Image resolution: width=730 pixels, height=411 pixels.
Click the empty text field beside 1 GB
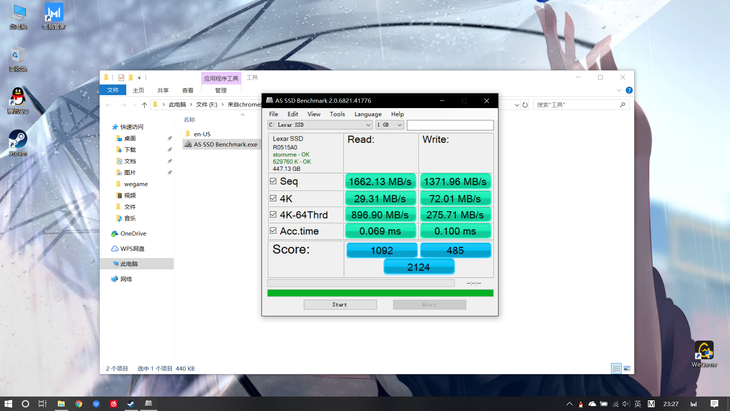(450, 125)
